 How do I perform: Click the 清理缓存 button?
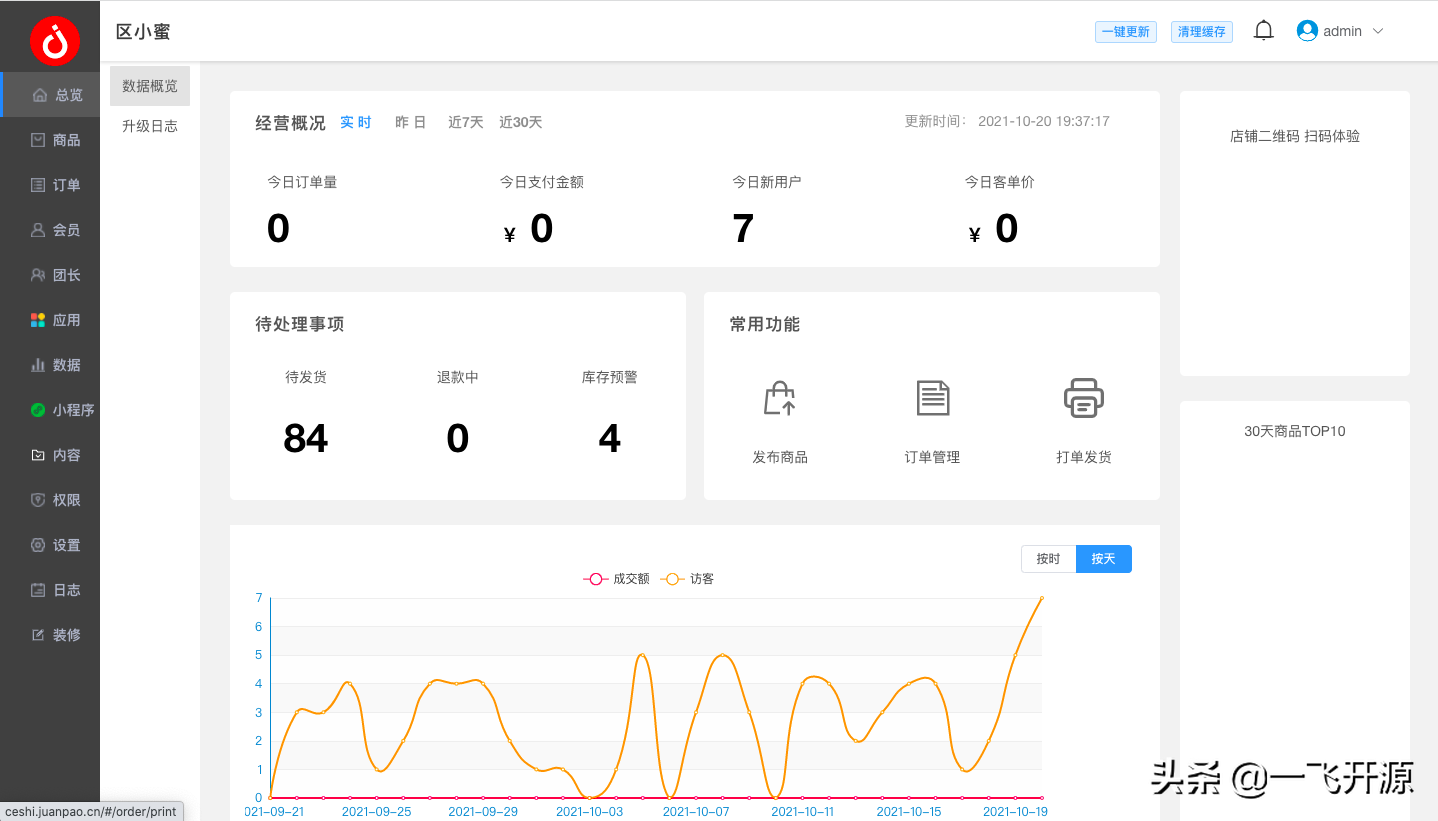point(1202,32)
